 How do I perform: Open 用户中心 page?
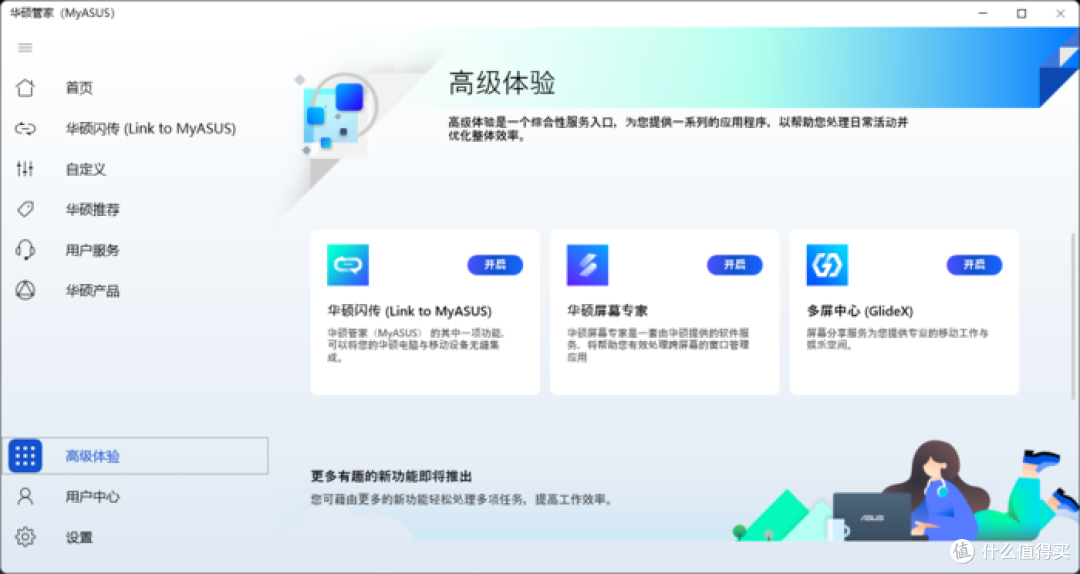(93, 496)
